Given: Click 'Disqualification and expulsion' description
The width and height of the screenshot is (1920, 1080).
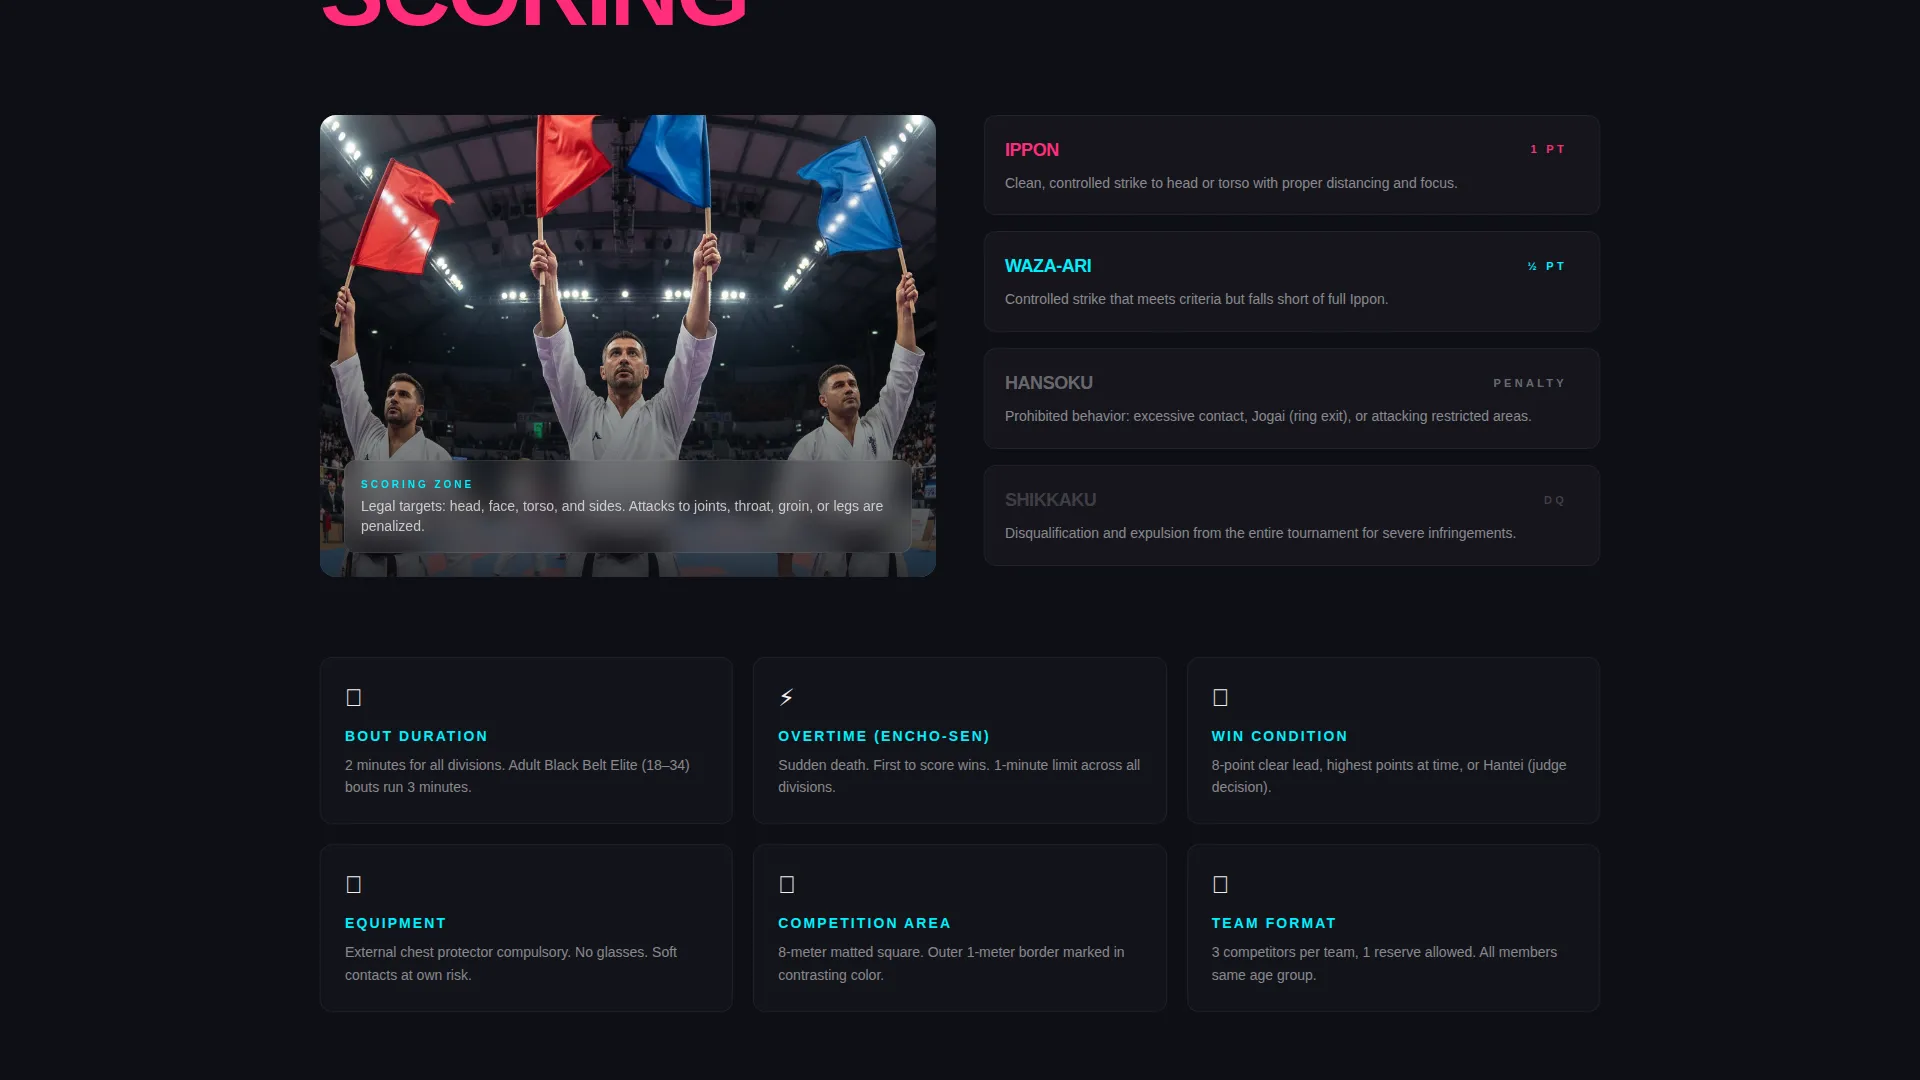Looking at the screenshot, I should [x=1260, y=533].
